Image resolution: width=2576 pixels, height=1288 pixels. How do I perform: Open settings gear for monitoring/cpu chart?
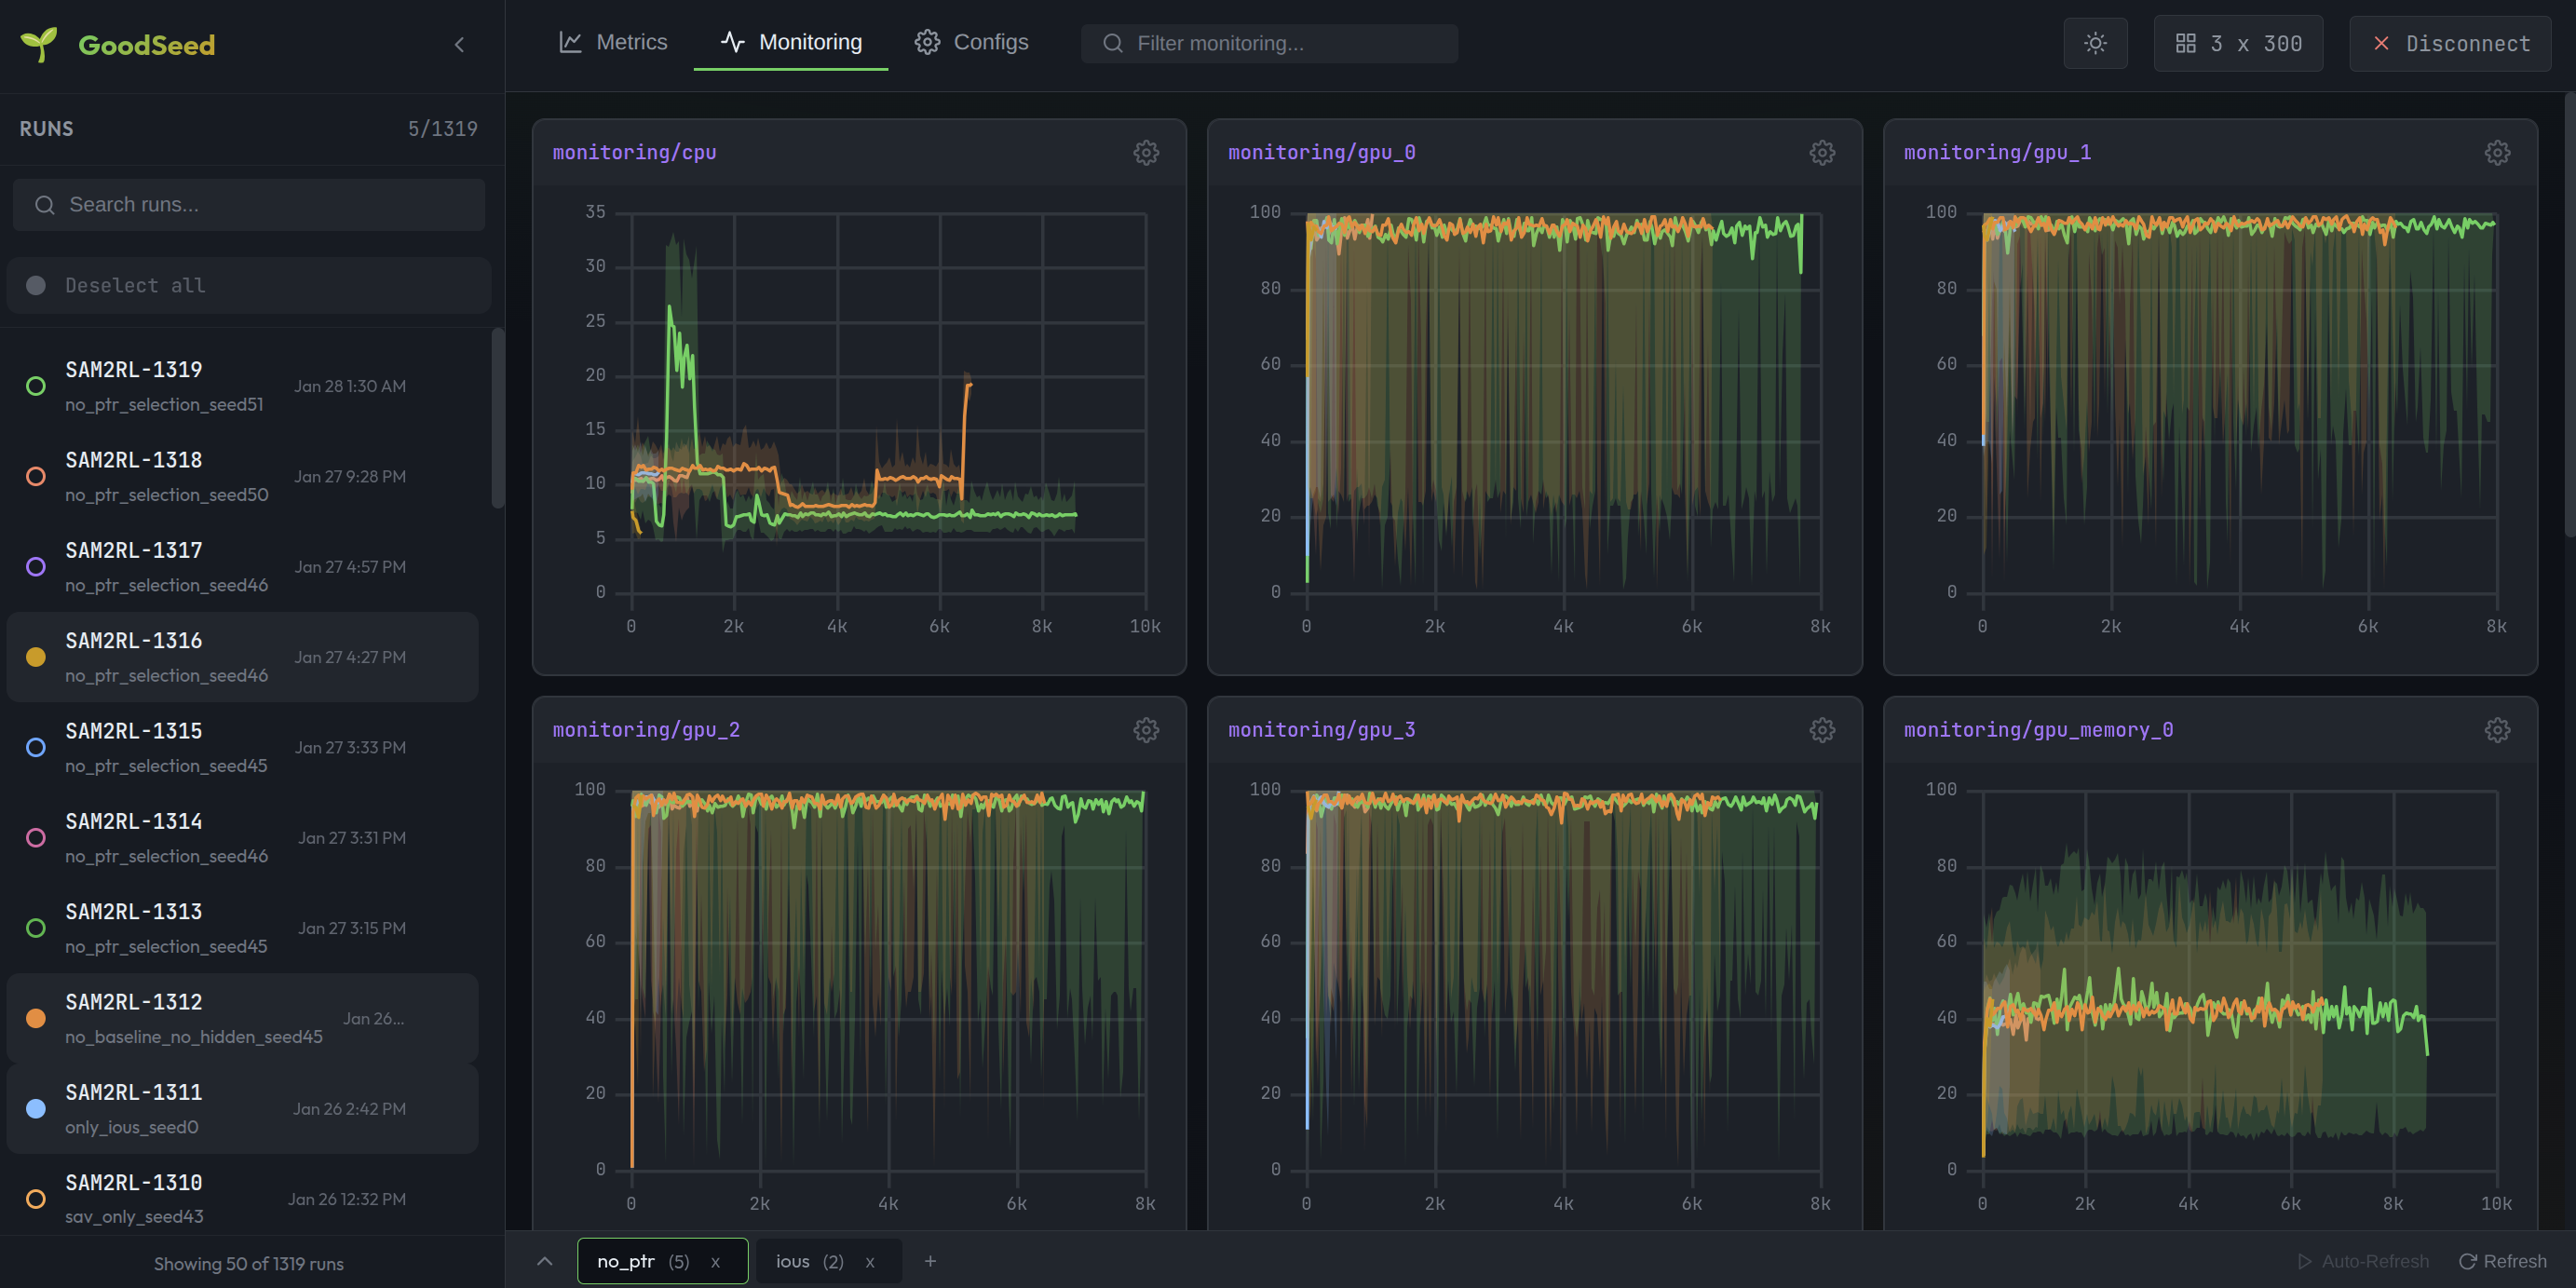click(1146, 152)
